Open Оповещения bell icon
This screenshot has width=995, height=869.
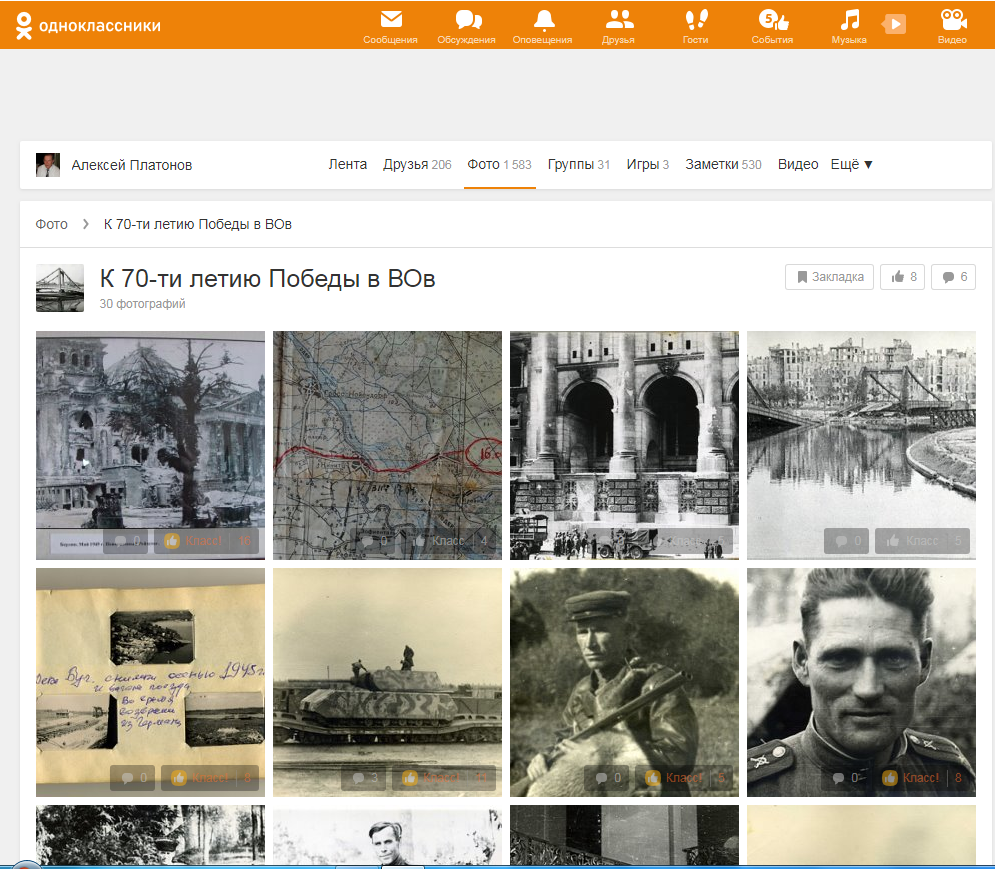543,27
